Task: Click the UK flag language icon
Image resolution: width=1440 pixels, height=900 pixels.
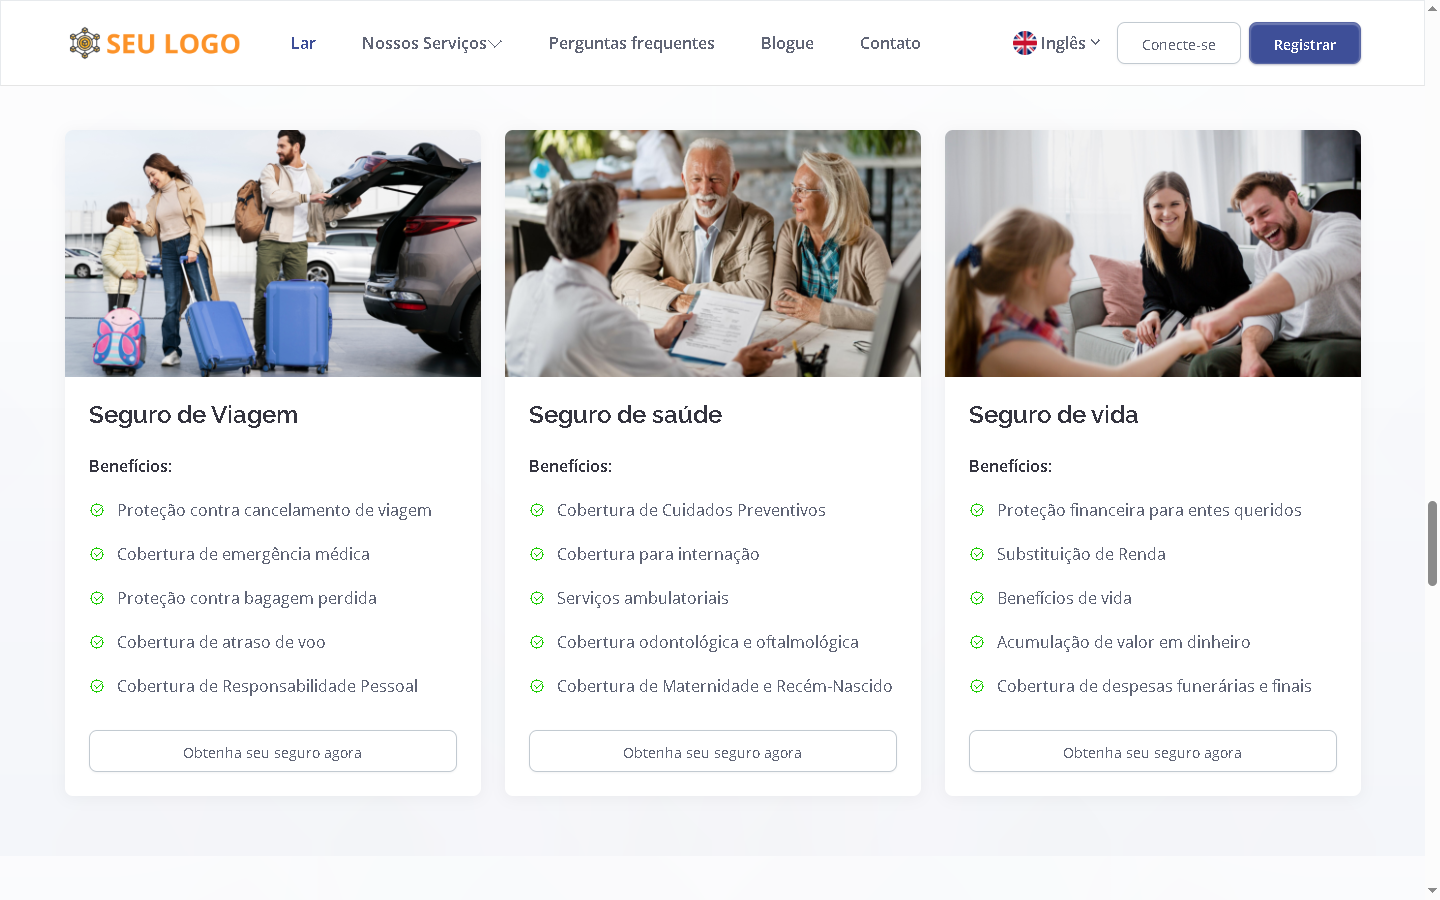Action: [x=1025, y=43]
